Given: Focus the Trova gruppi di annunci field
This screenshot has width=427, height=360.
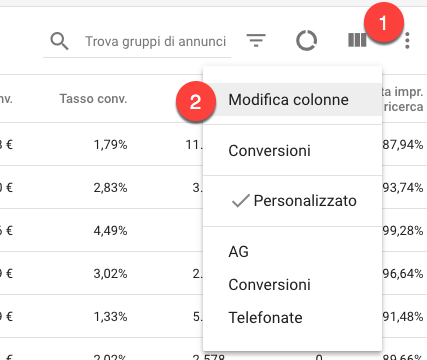Looking at the screenshot, I should (156, 42).
